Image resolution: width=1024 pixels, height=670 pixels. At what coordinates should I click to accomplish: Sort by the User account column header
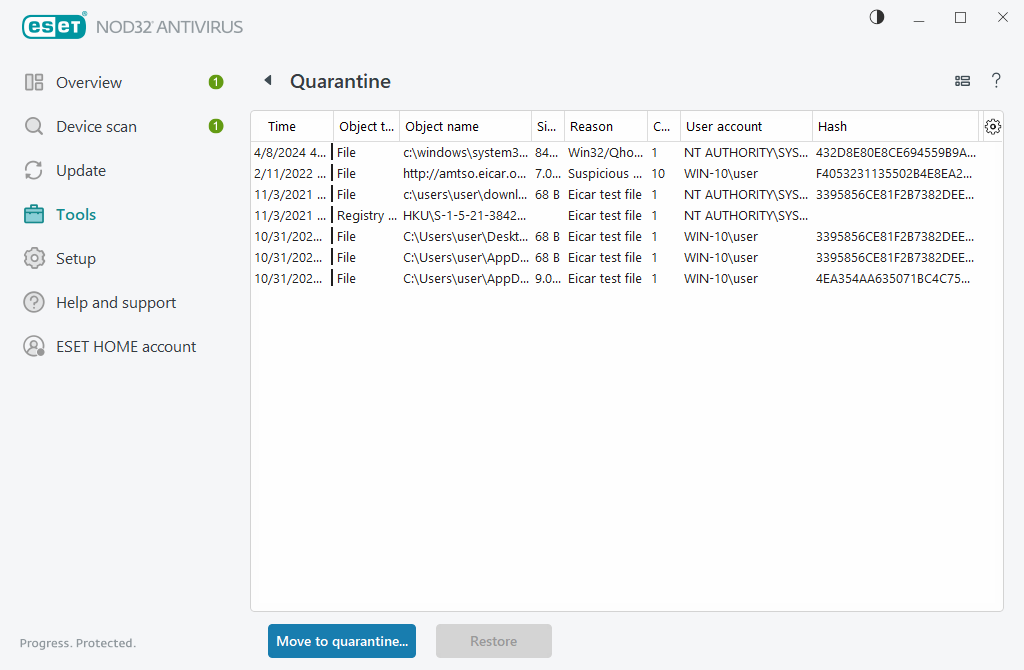746,127
